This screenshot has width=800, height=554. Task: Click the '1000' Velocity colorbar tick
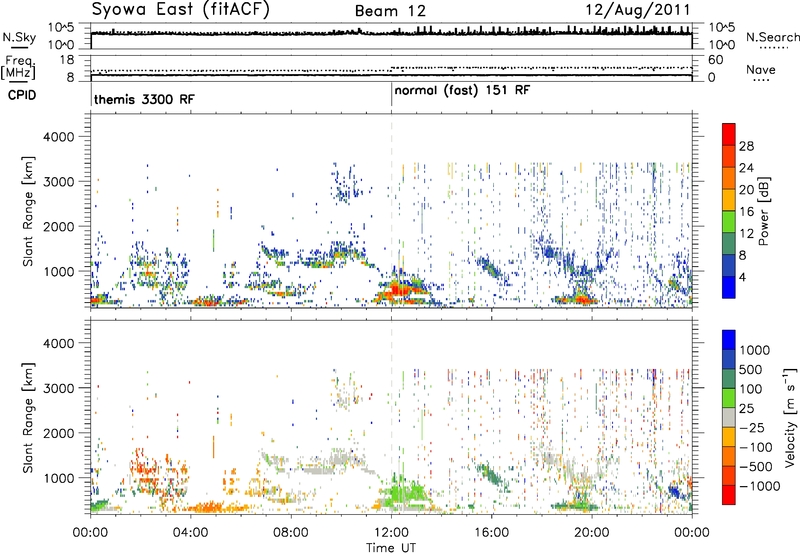coord(755,350)
